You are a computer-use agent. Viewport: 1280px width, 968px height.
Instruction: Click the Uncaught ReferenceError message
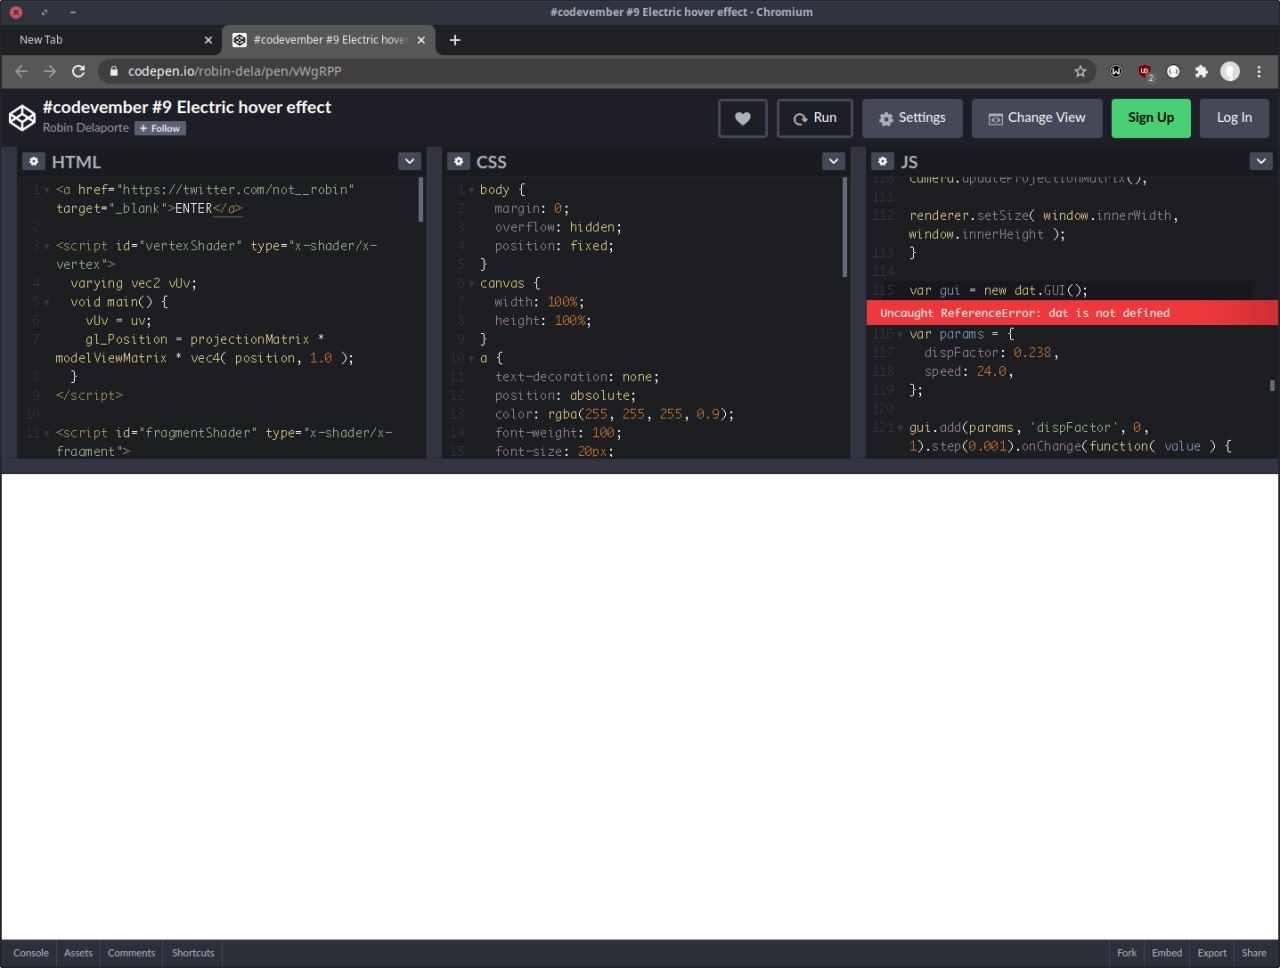coord(1024,313)
